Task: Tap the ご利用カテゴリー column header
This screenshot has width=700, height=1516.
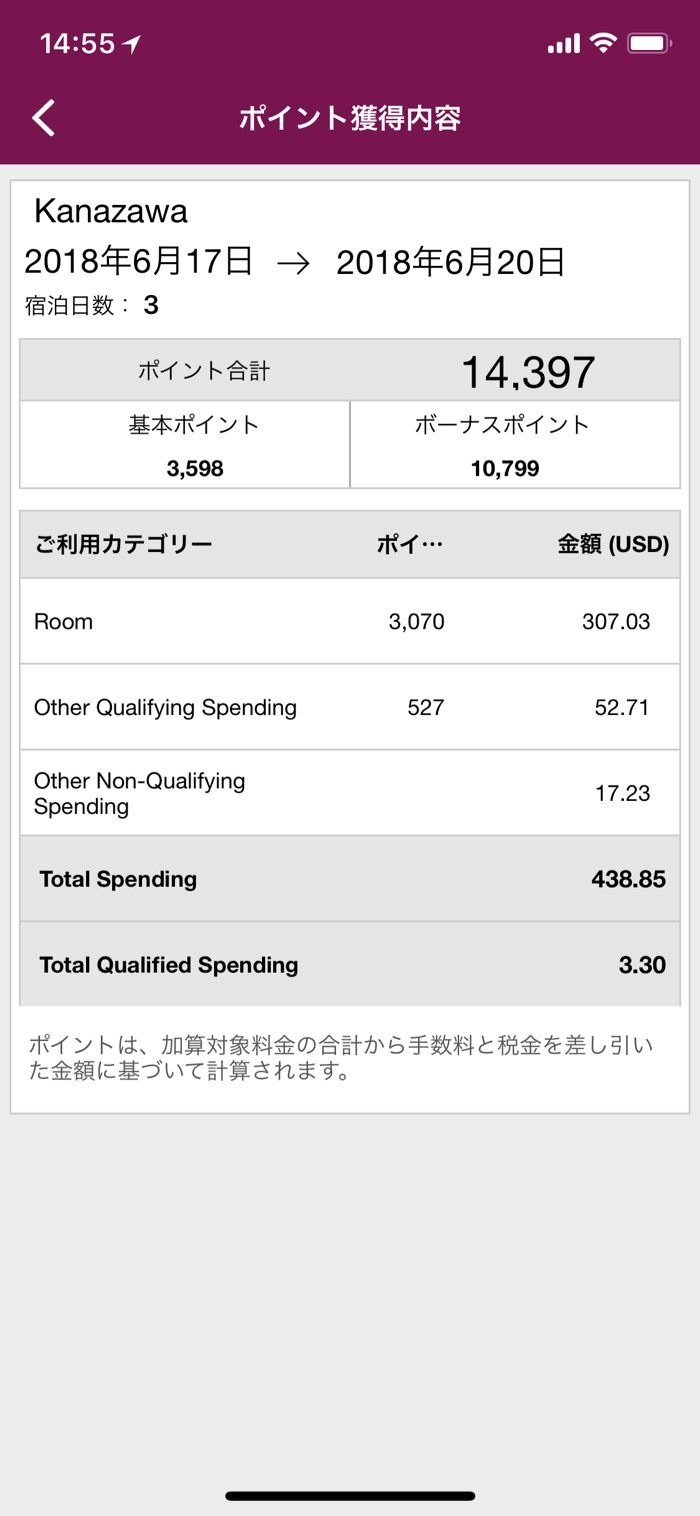Action: tap(123, 545)
